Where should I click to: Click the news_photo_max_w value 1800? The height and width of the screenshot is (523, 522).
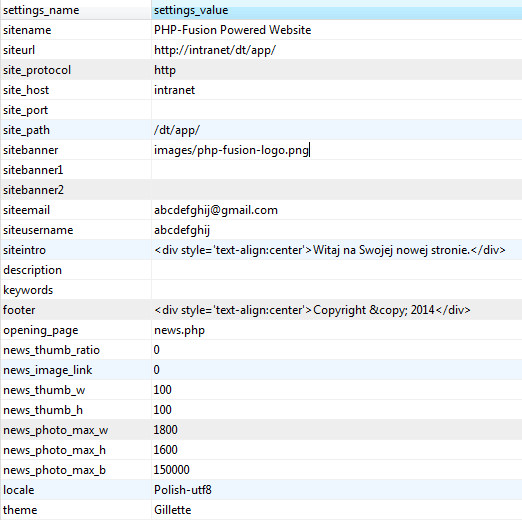(165, 430)
